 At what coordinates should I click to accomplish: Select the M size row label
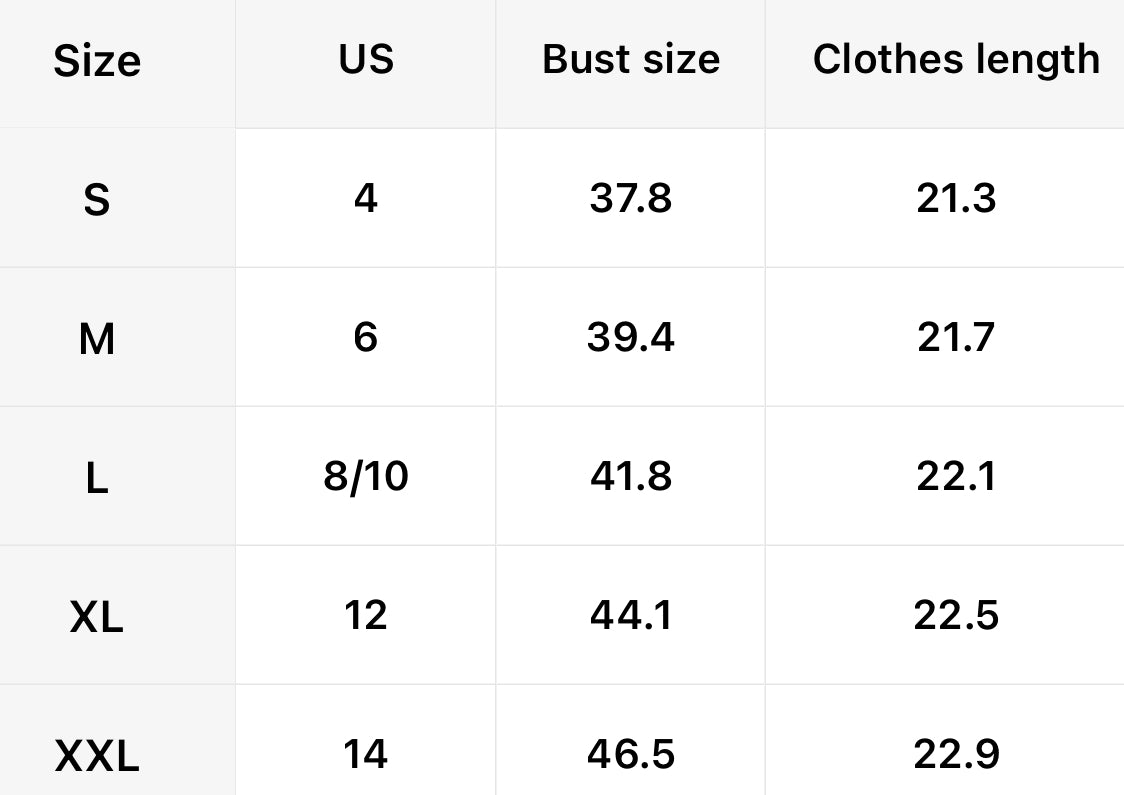[x=97, y=339]
